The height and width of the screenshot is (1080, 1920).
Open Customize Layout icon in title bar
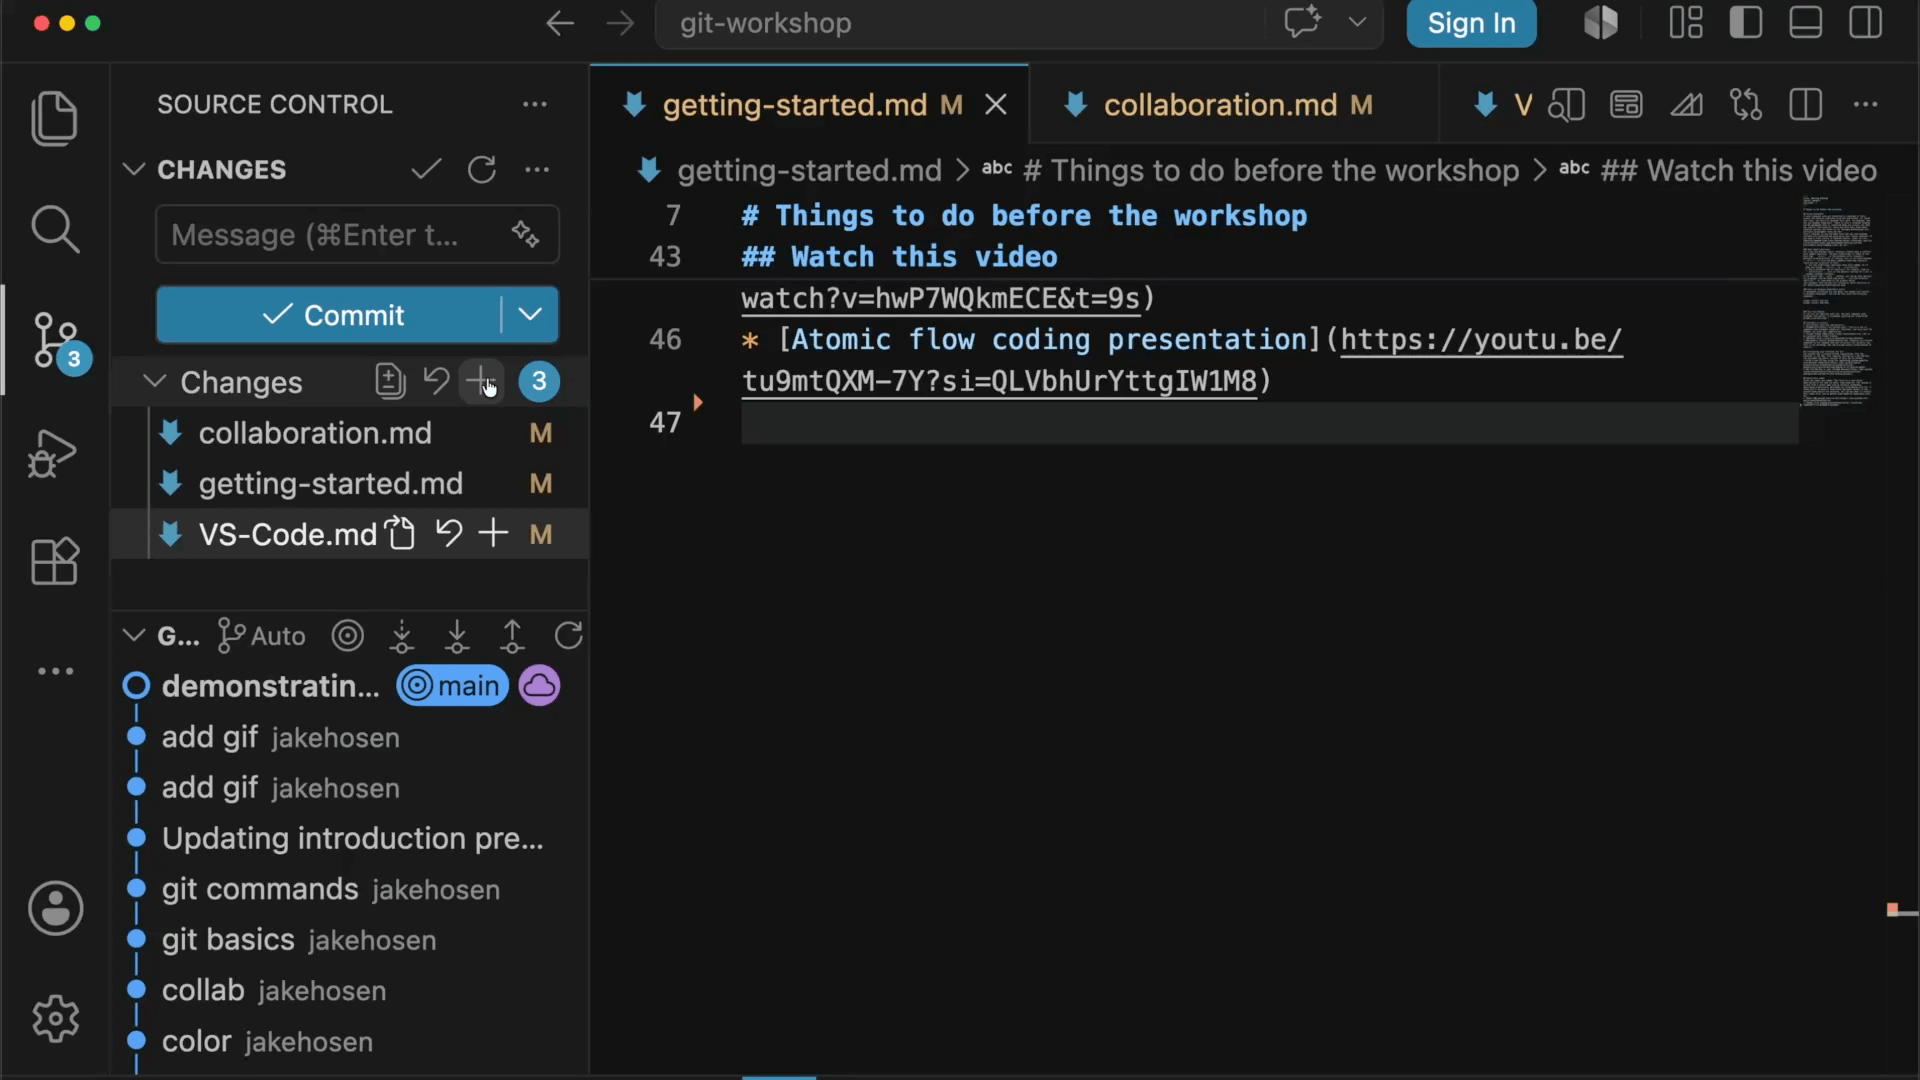coord(1686,22)
